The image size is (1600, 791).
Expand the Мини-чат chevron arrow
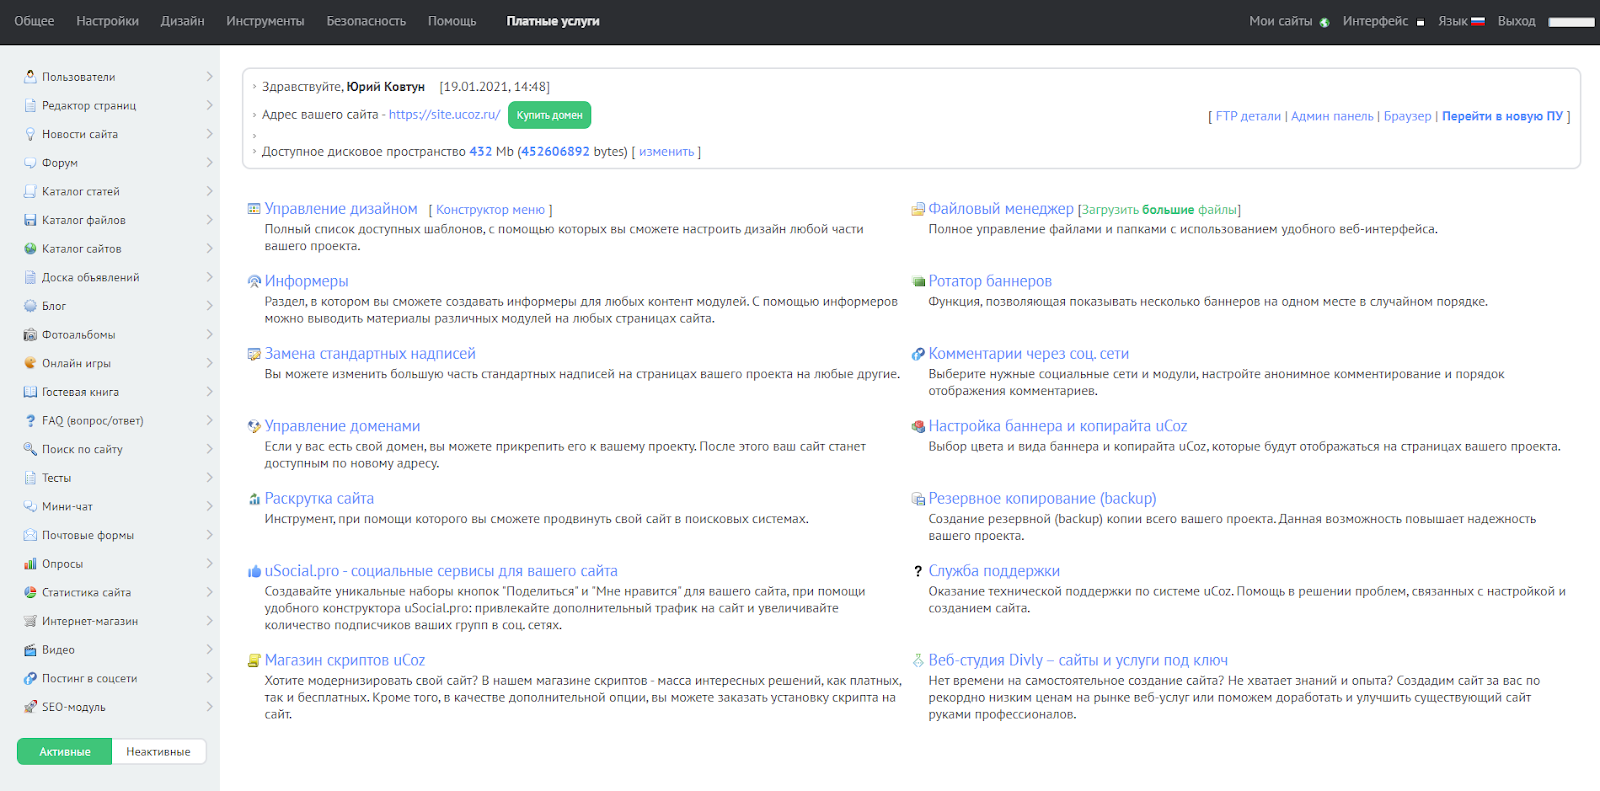tap(209, 507)
